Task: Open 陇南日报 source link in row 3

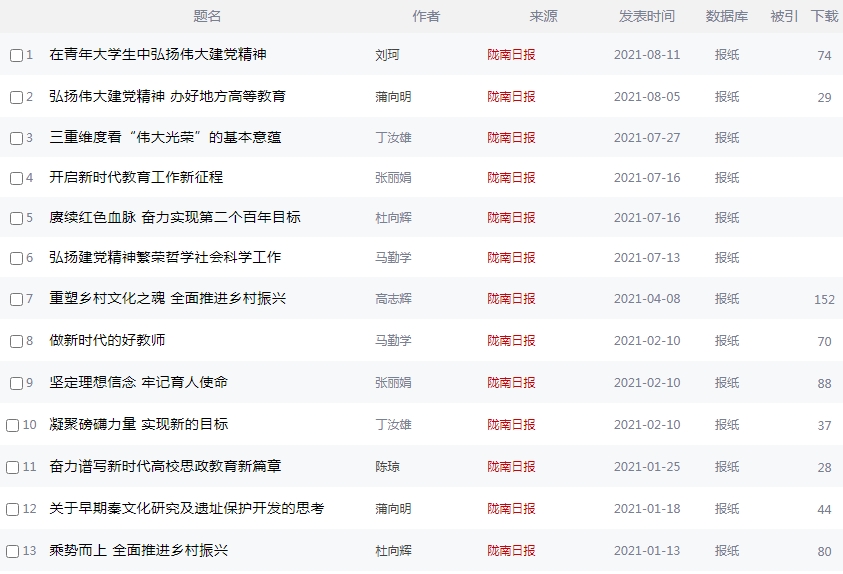Action: 511,137
